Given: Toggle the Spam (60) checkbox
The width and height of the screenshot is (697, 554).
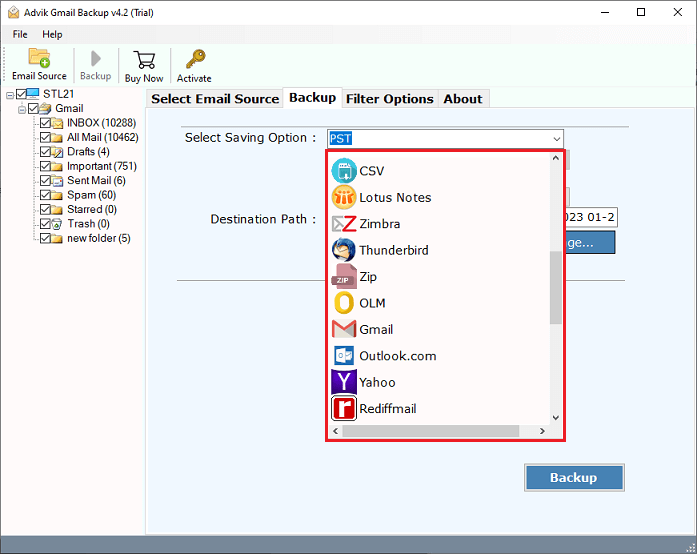Looking at the screenshot, I should pos(45,195).
